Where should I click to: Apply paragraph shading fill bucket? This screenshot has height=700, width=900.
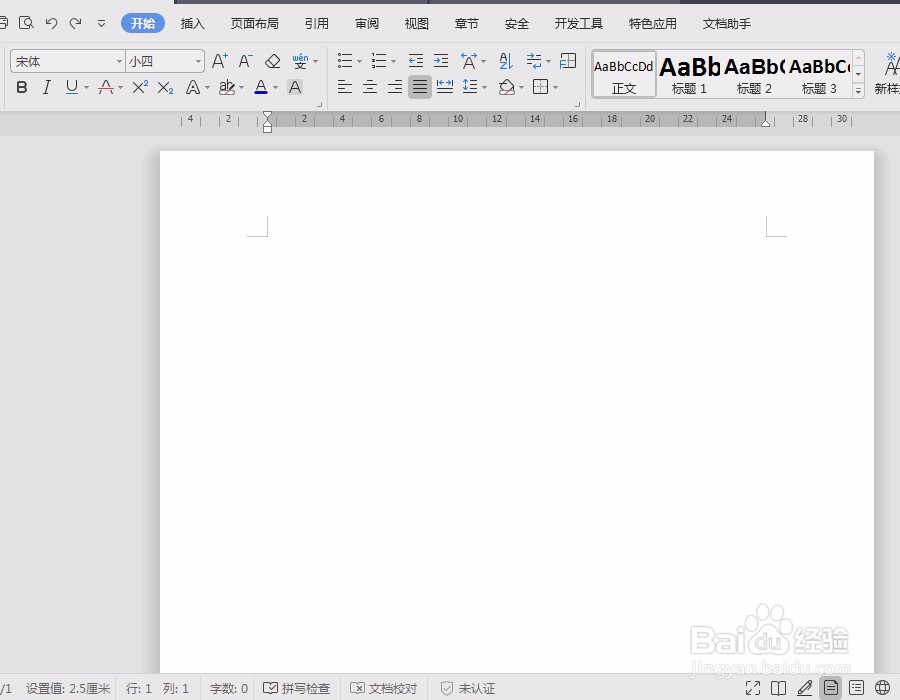click(x=506, y=87)
